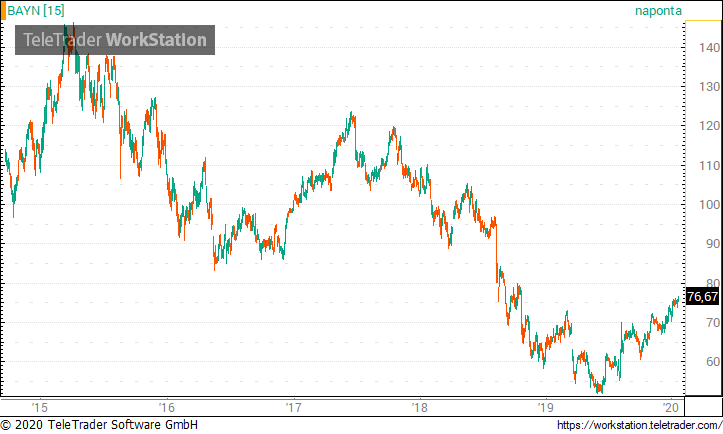This screenshot has height=434, width=723.
Task: Click the '15 year label on time axis
Action: click(40, 408)
